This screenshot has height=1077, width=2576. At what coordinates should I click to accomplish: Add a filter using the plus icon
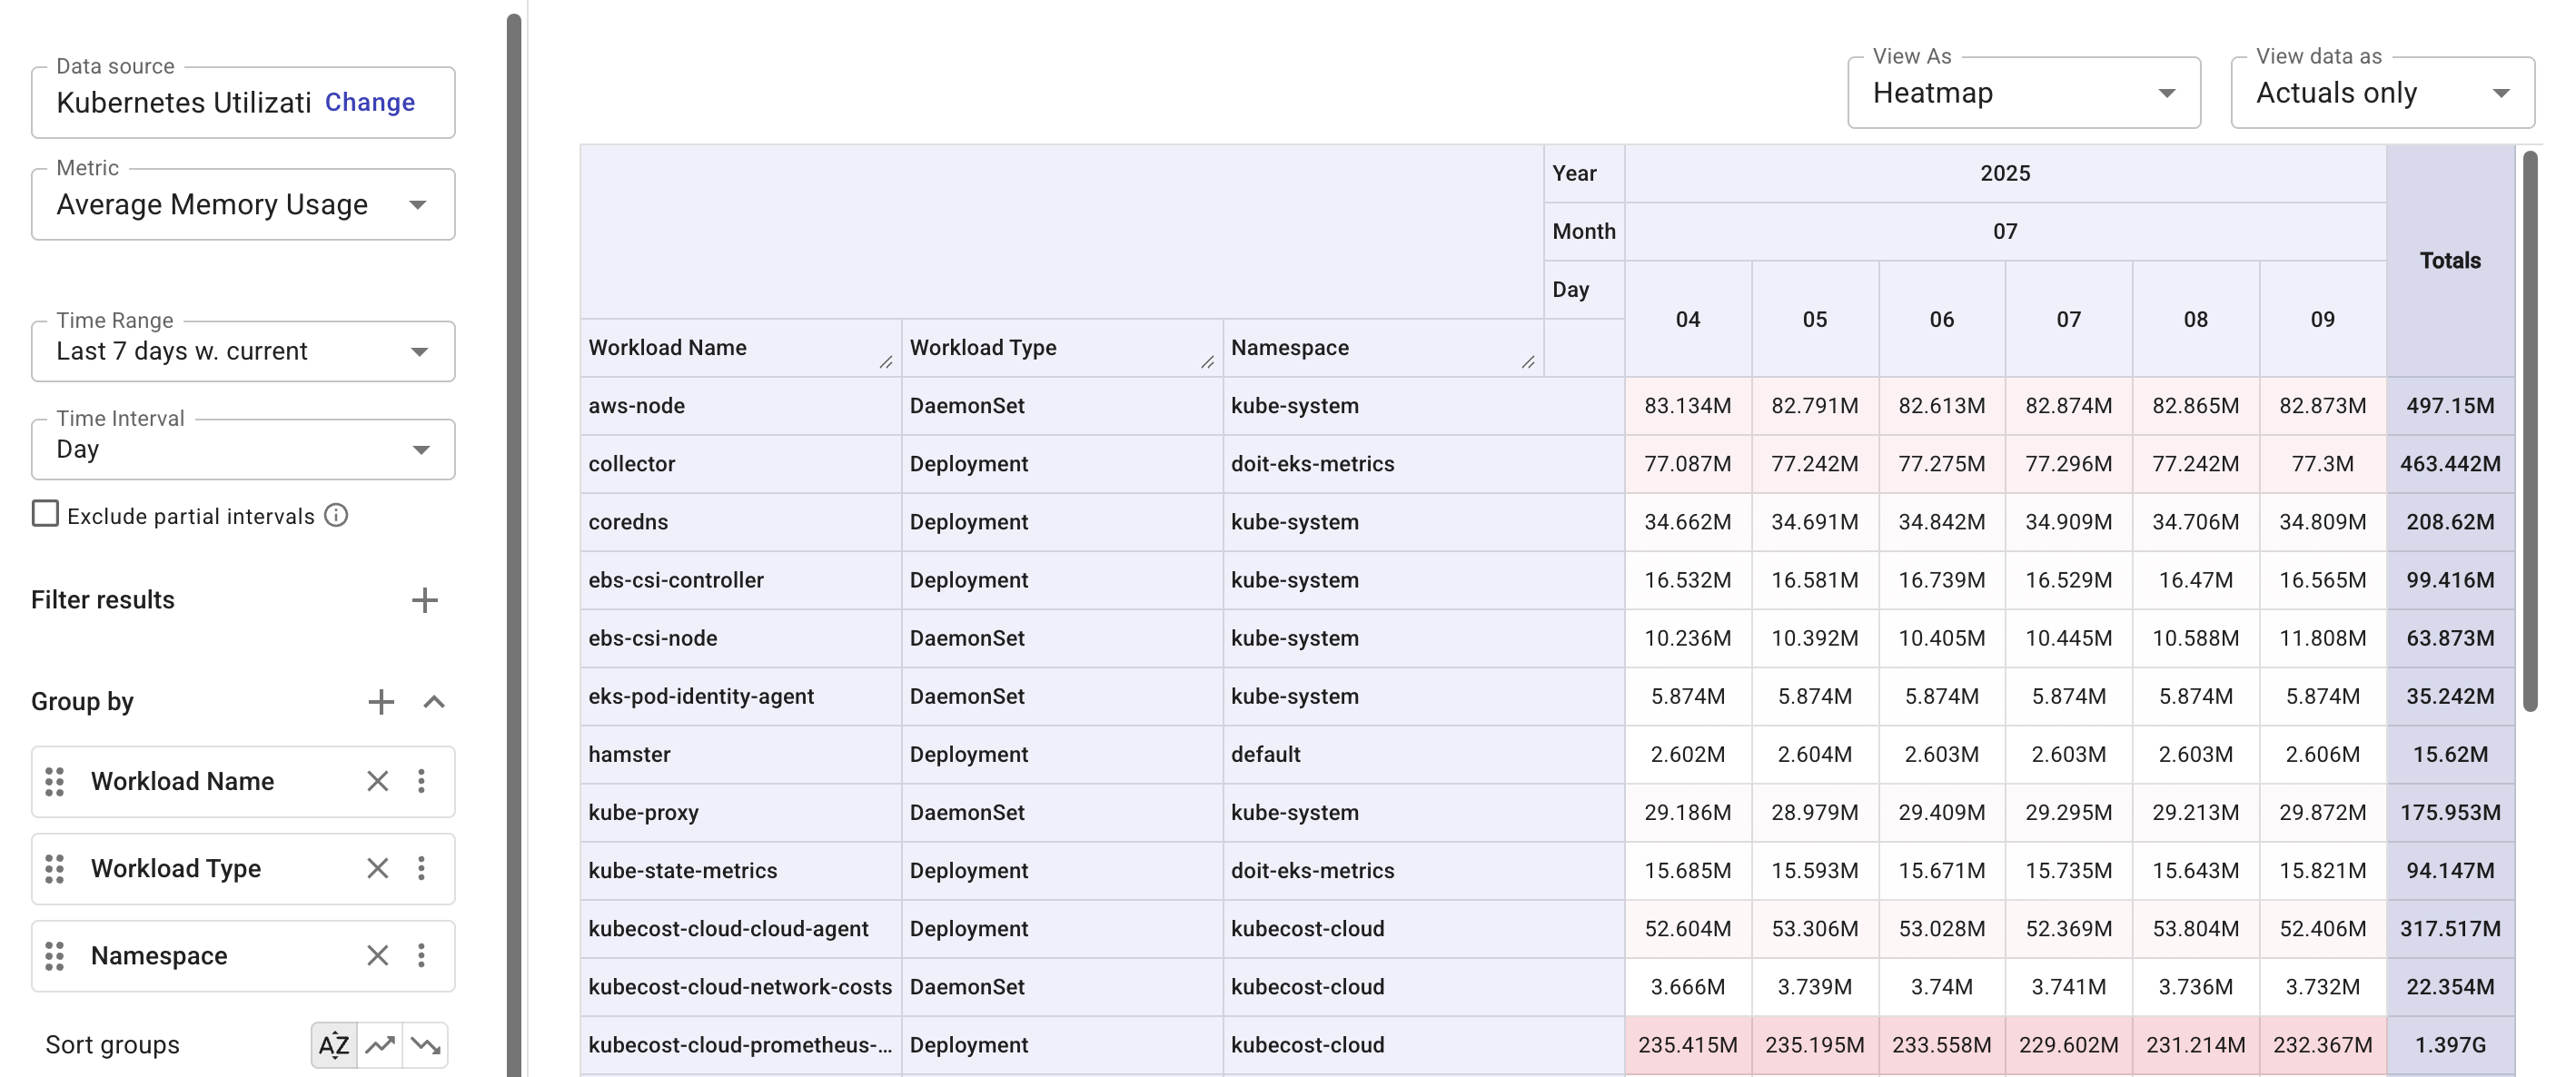pos(425,600)
